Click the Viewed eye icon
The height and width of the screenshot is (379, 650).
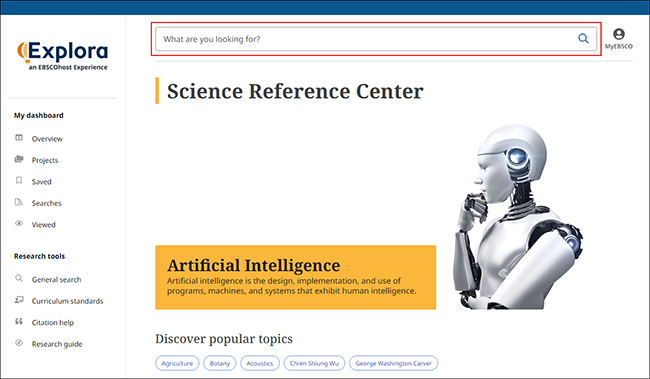click(19, 224)
